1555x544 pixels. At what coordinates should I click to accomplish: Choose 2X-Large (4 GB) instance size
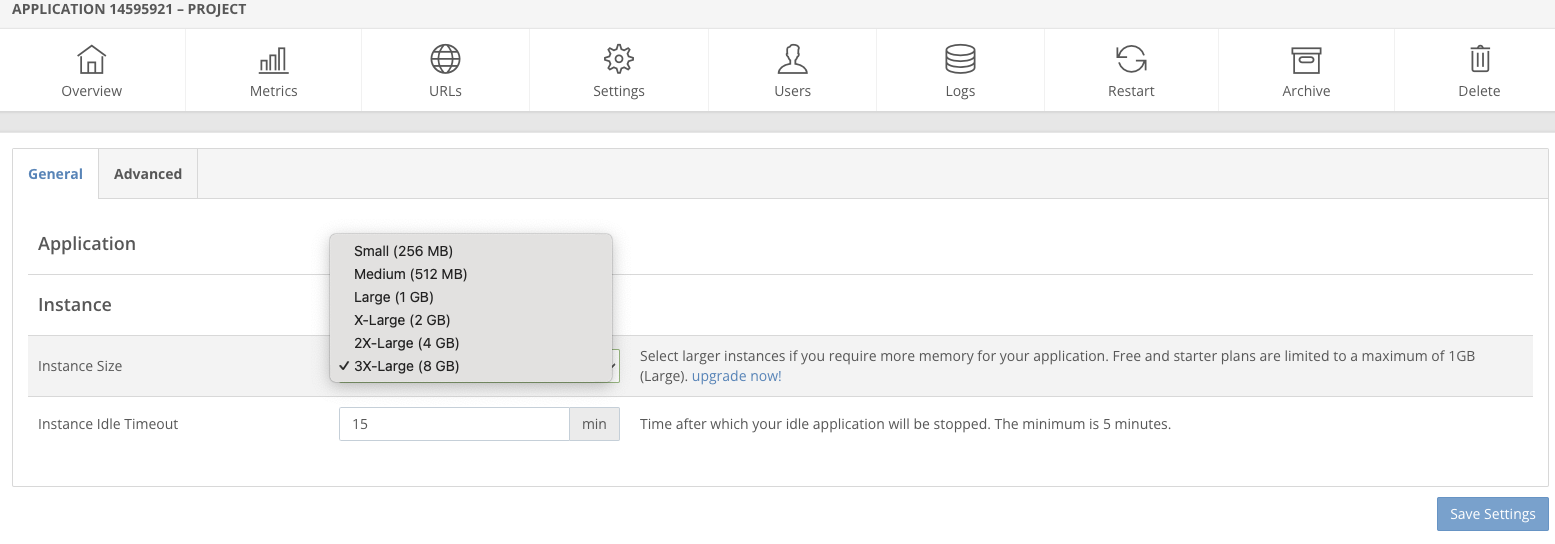(x=406, y=343)
